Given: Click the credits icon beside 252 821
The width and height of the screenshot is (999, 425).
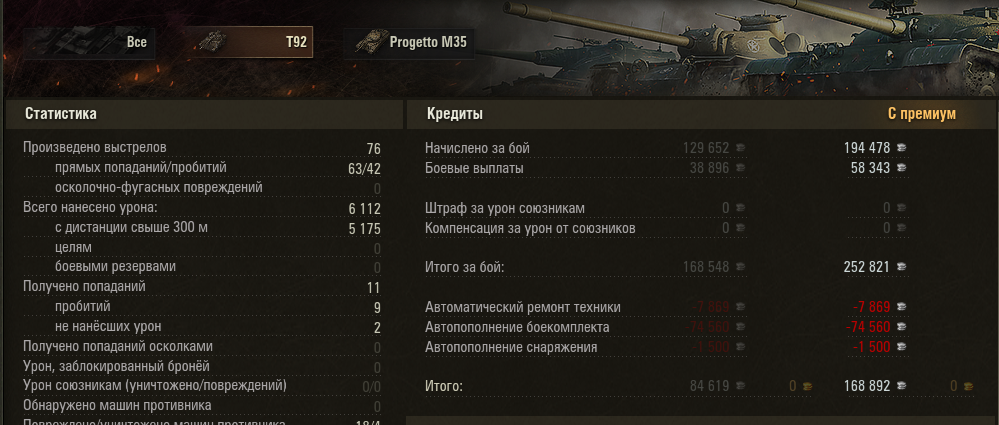Looking at the screenshot, I should (902, 267).
